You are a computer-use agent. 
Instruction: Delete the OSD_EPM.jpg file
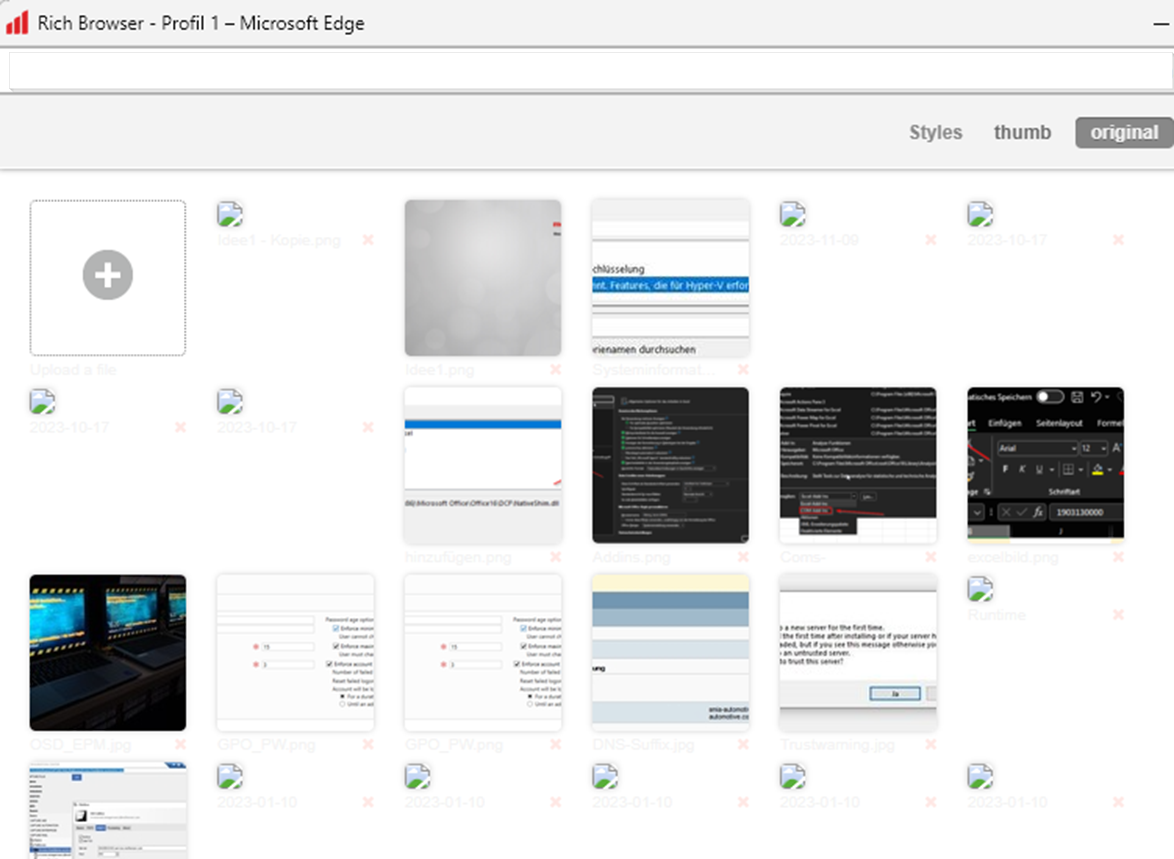[180, 745]
